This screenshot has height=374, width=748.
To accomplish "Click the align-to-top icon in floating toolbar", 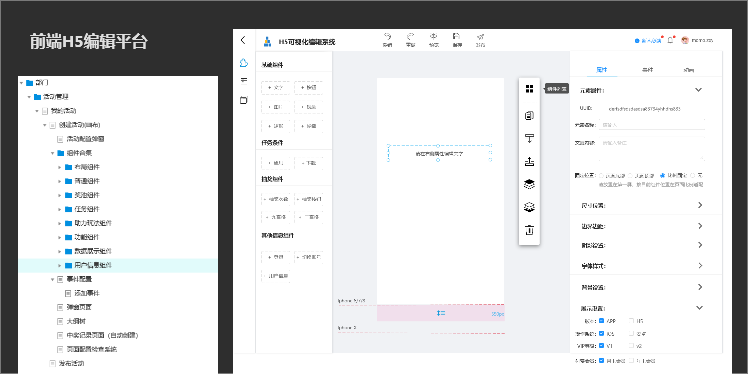I will pos(529,138).
